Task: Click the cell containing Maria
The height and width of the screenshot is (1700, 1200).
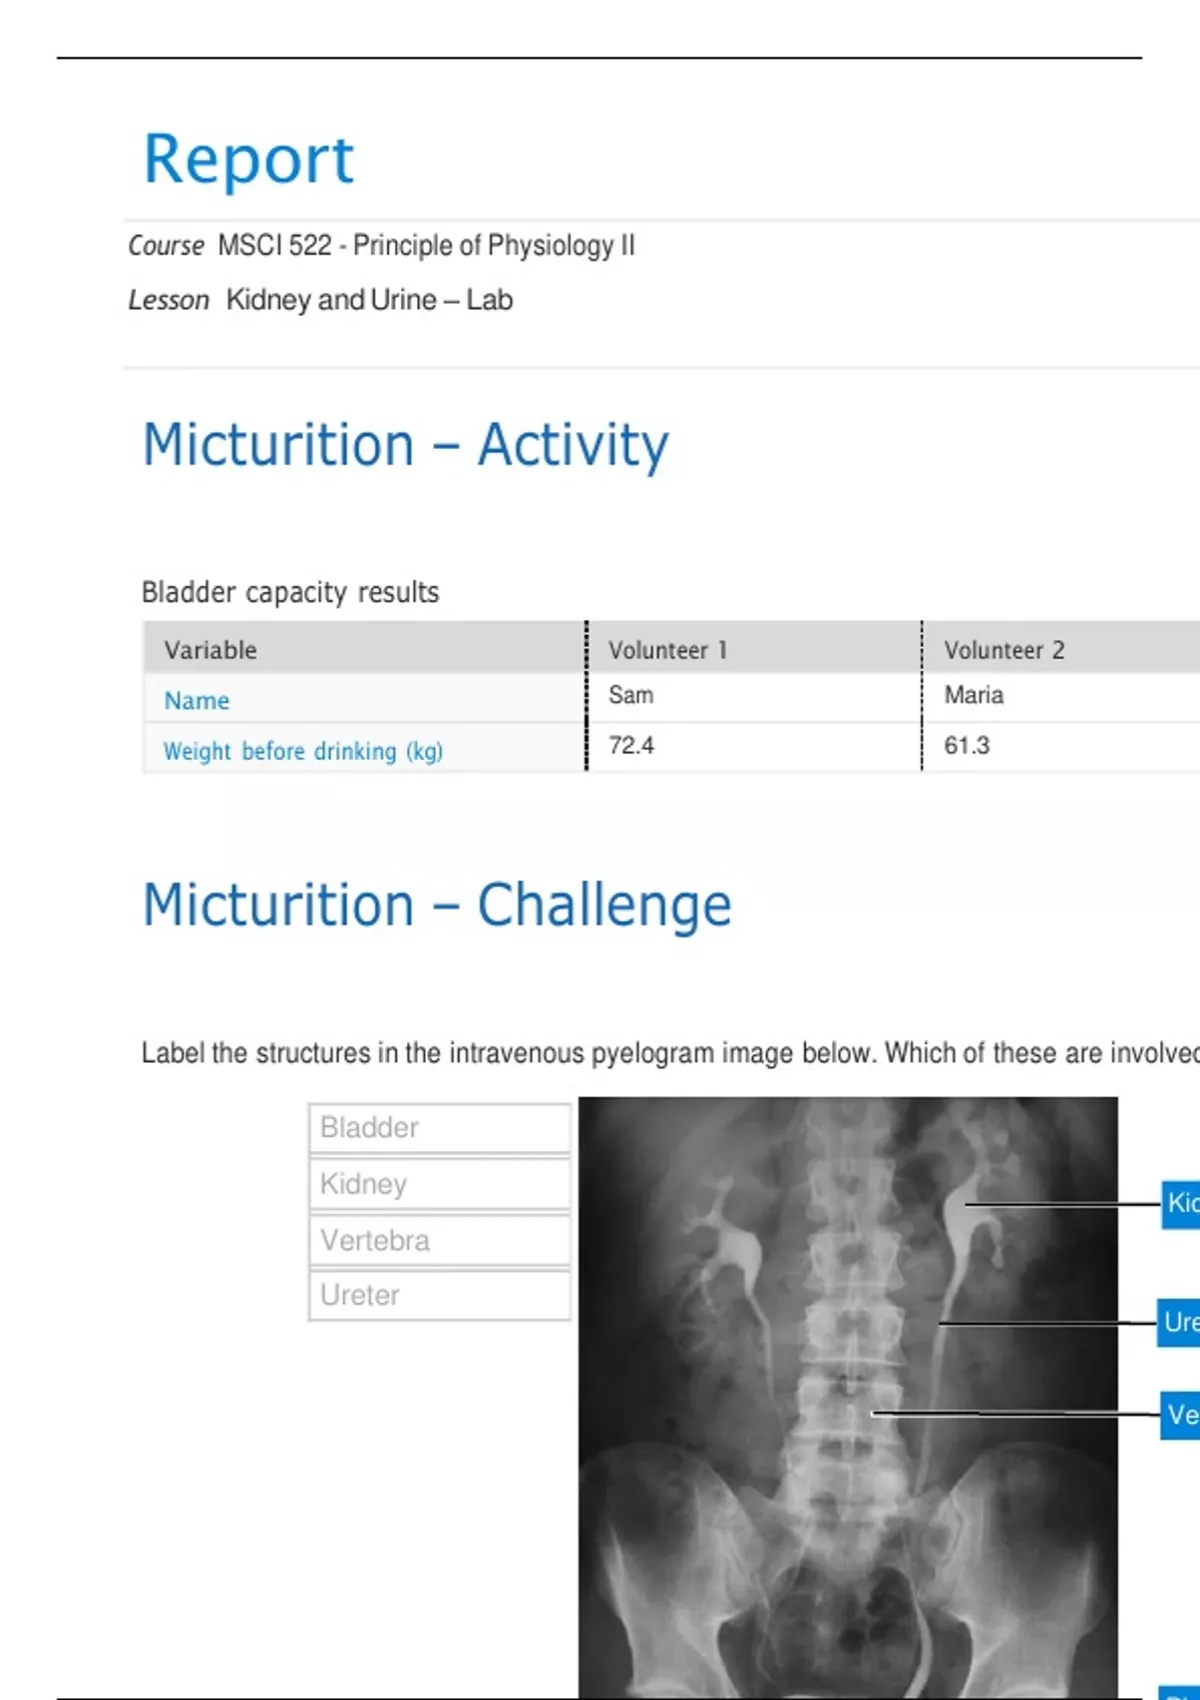Action: (974, 695)
